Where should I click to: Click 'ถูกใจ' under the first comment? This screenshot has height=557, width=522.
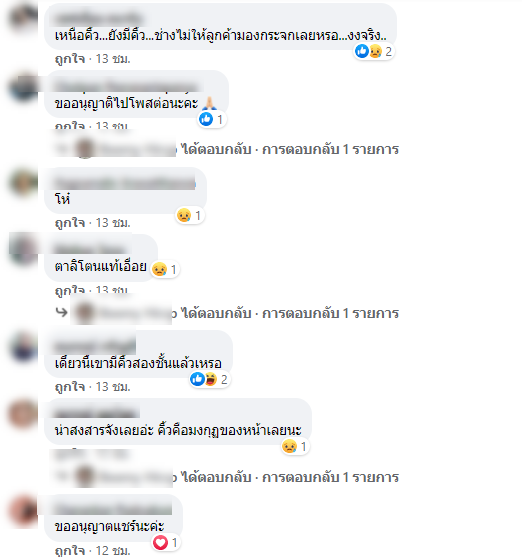pyautogui.click(x=70, y=59)
